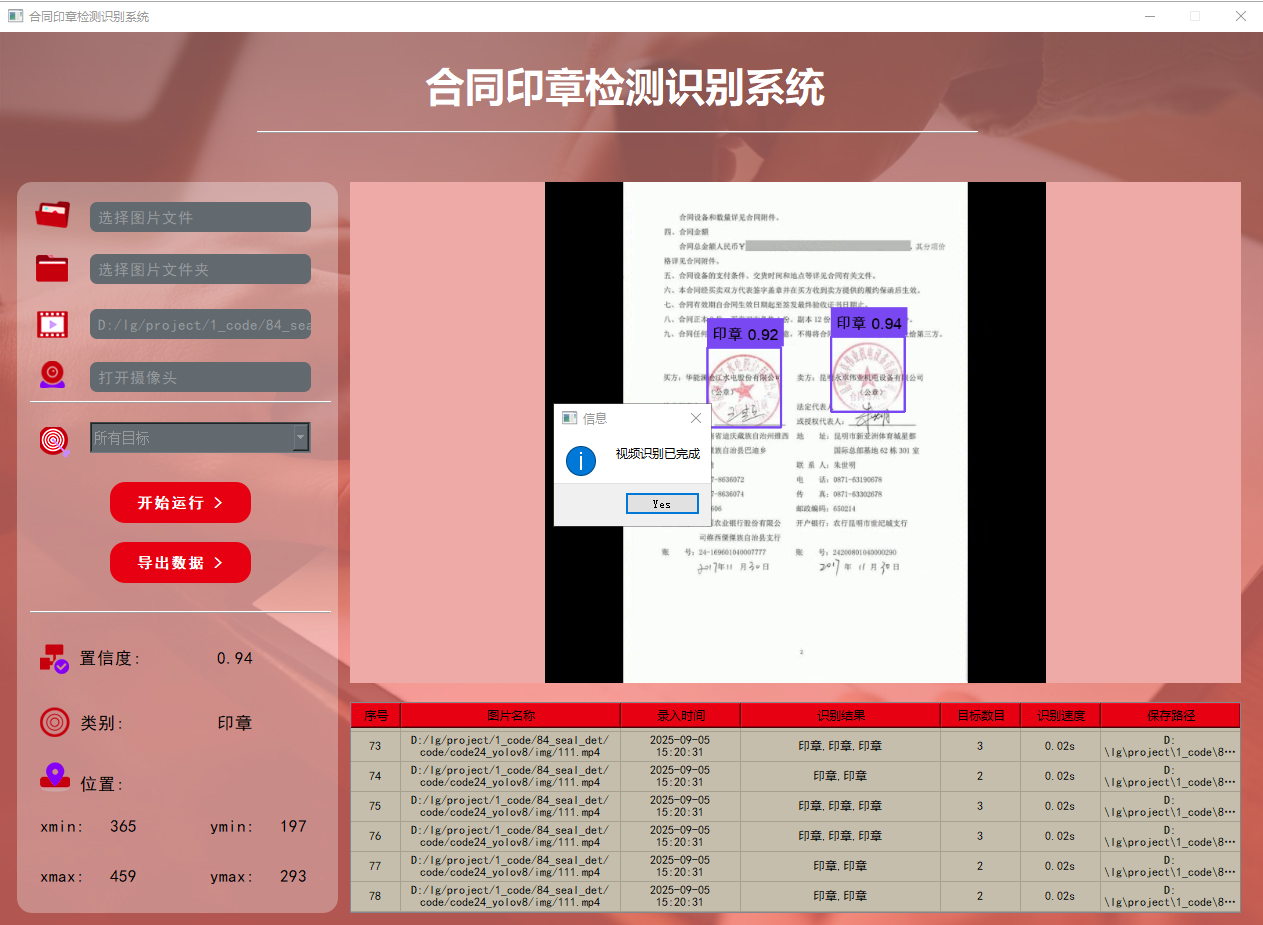Click the 序号 column header
Image resolution: width=1263 pixels, height=925 pixels.
click(375, 715)
